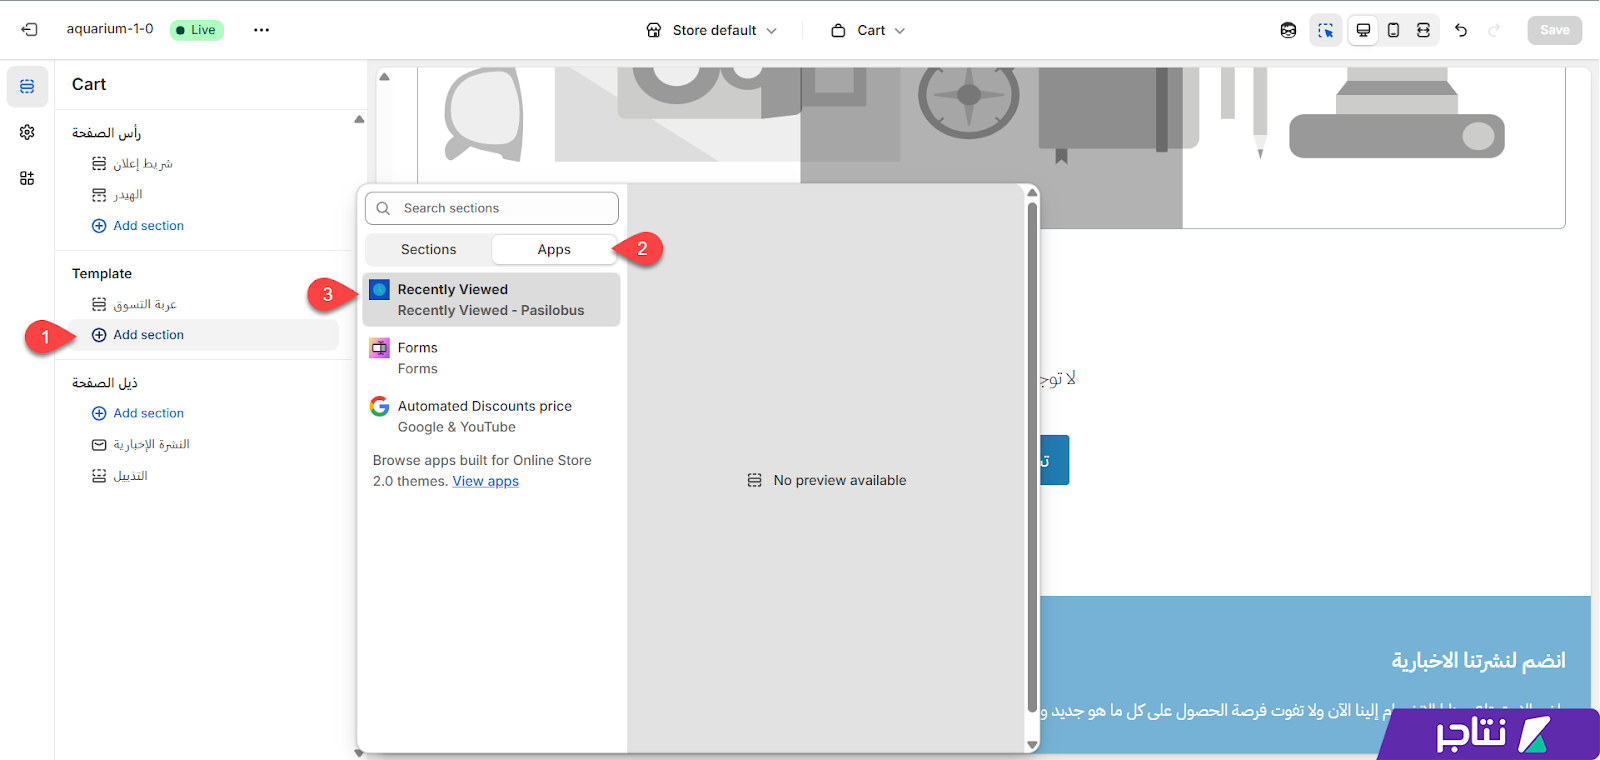Click the section icon beside شريط إعلان
Screen dimensions: 1600x760
(99, 163)
